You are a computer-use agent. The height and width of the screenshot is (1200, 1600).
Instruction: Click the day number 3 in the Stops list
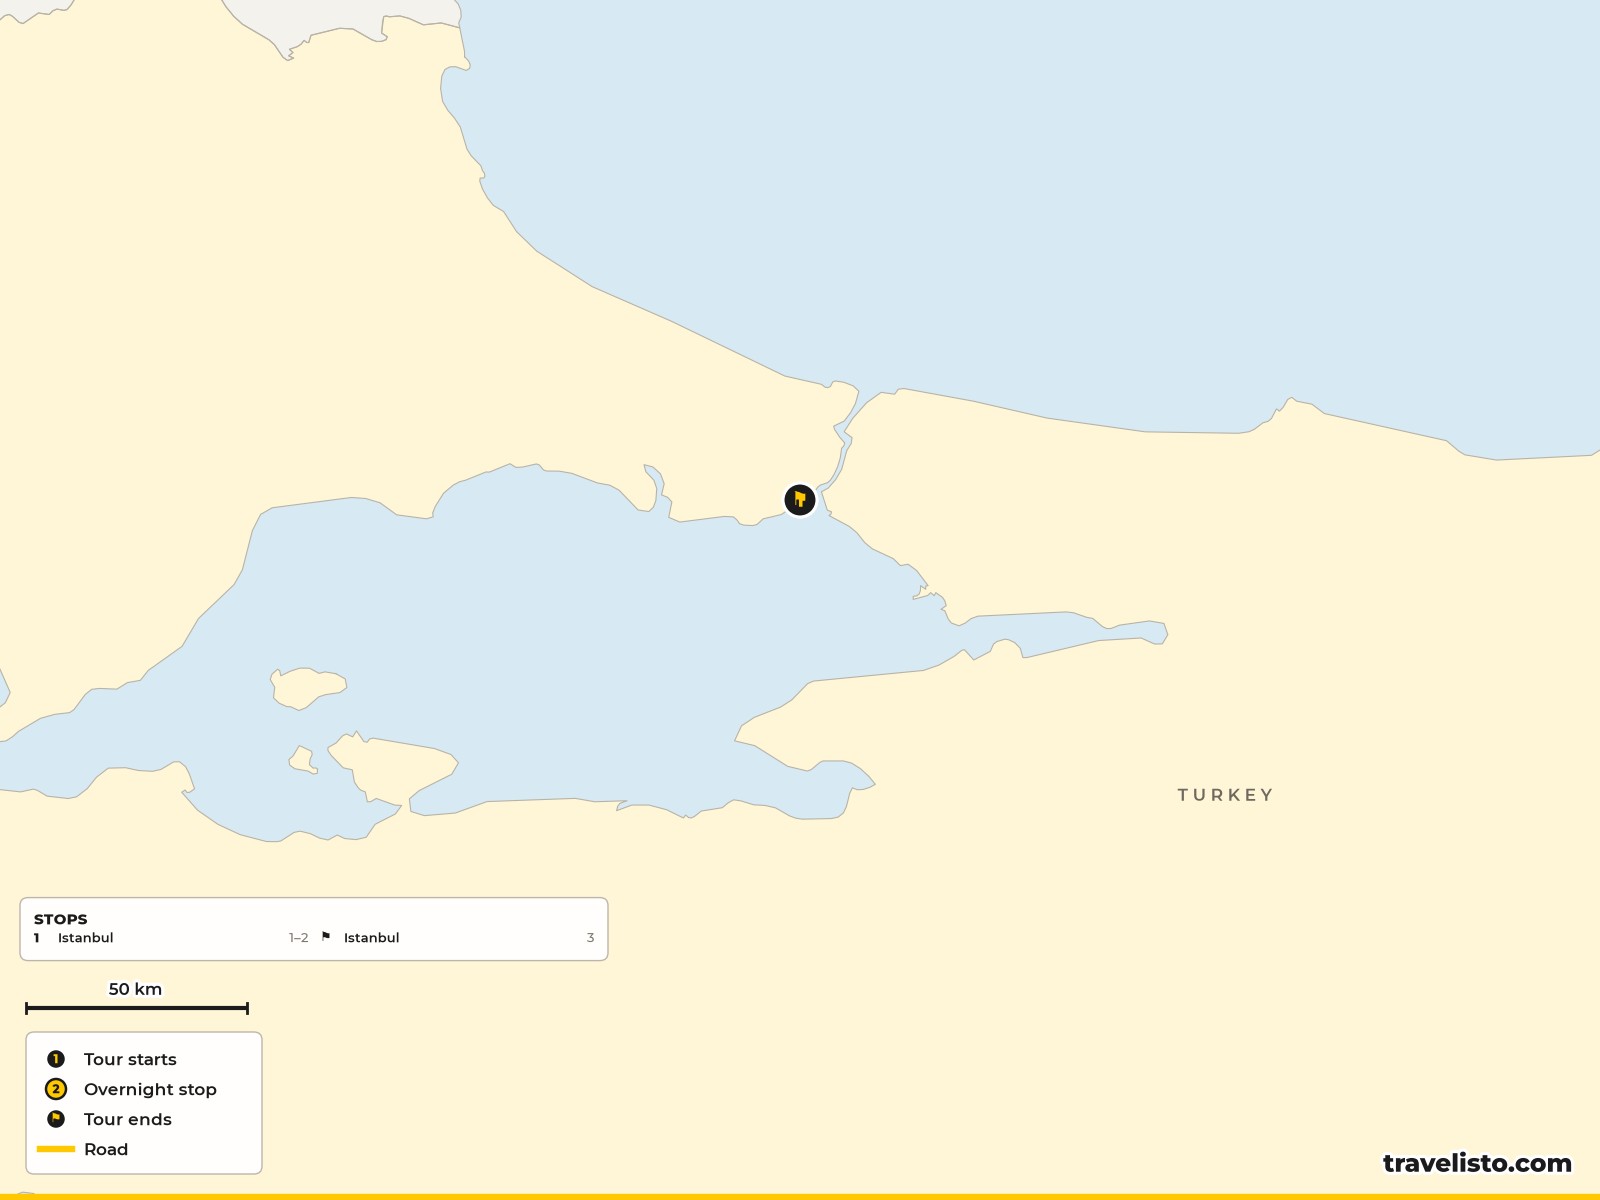pos(590,938)
